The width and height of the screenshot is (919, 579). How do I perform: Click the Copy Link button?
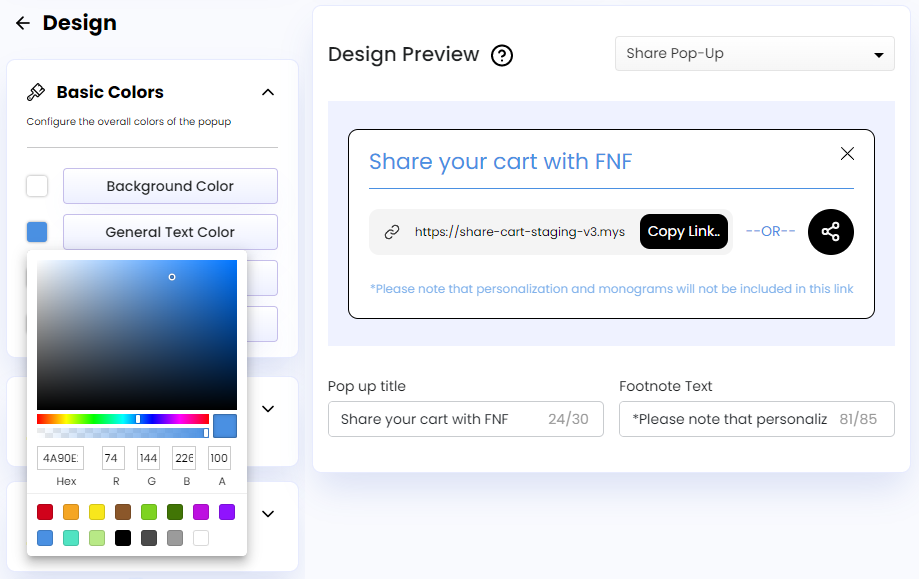(684, 231)
